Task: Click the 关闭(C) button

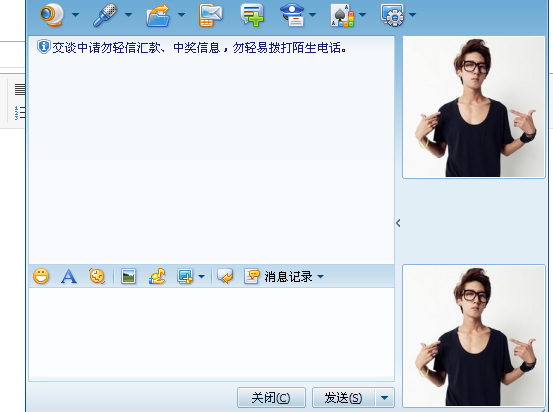Action: coord(271,398)
